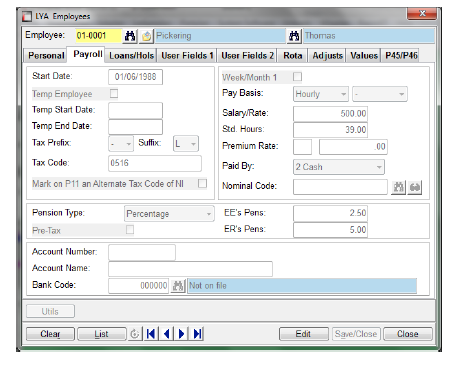Go to the first employee record
The width and height of the screenshot is (464, 375).
(151, 334)
